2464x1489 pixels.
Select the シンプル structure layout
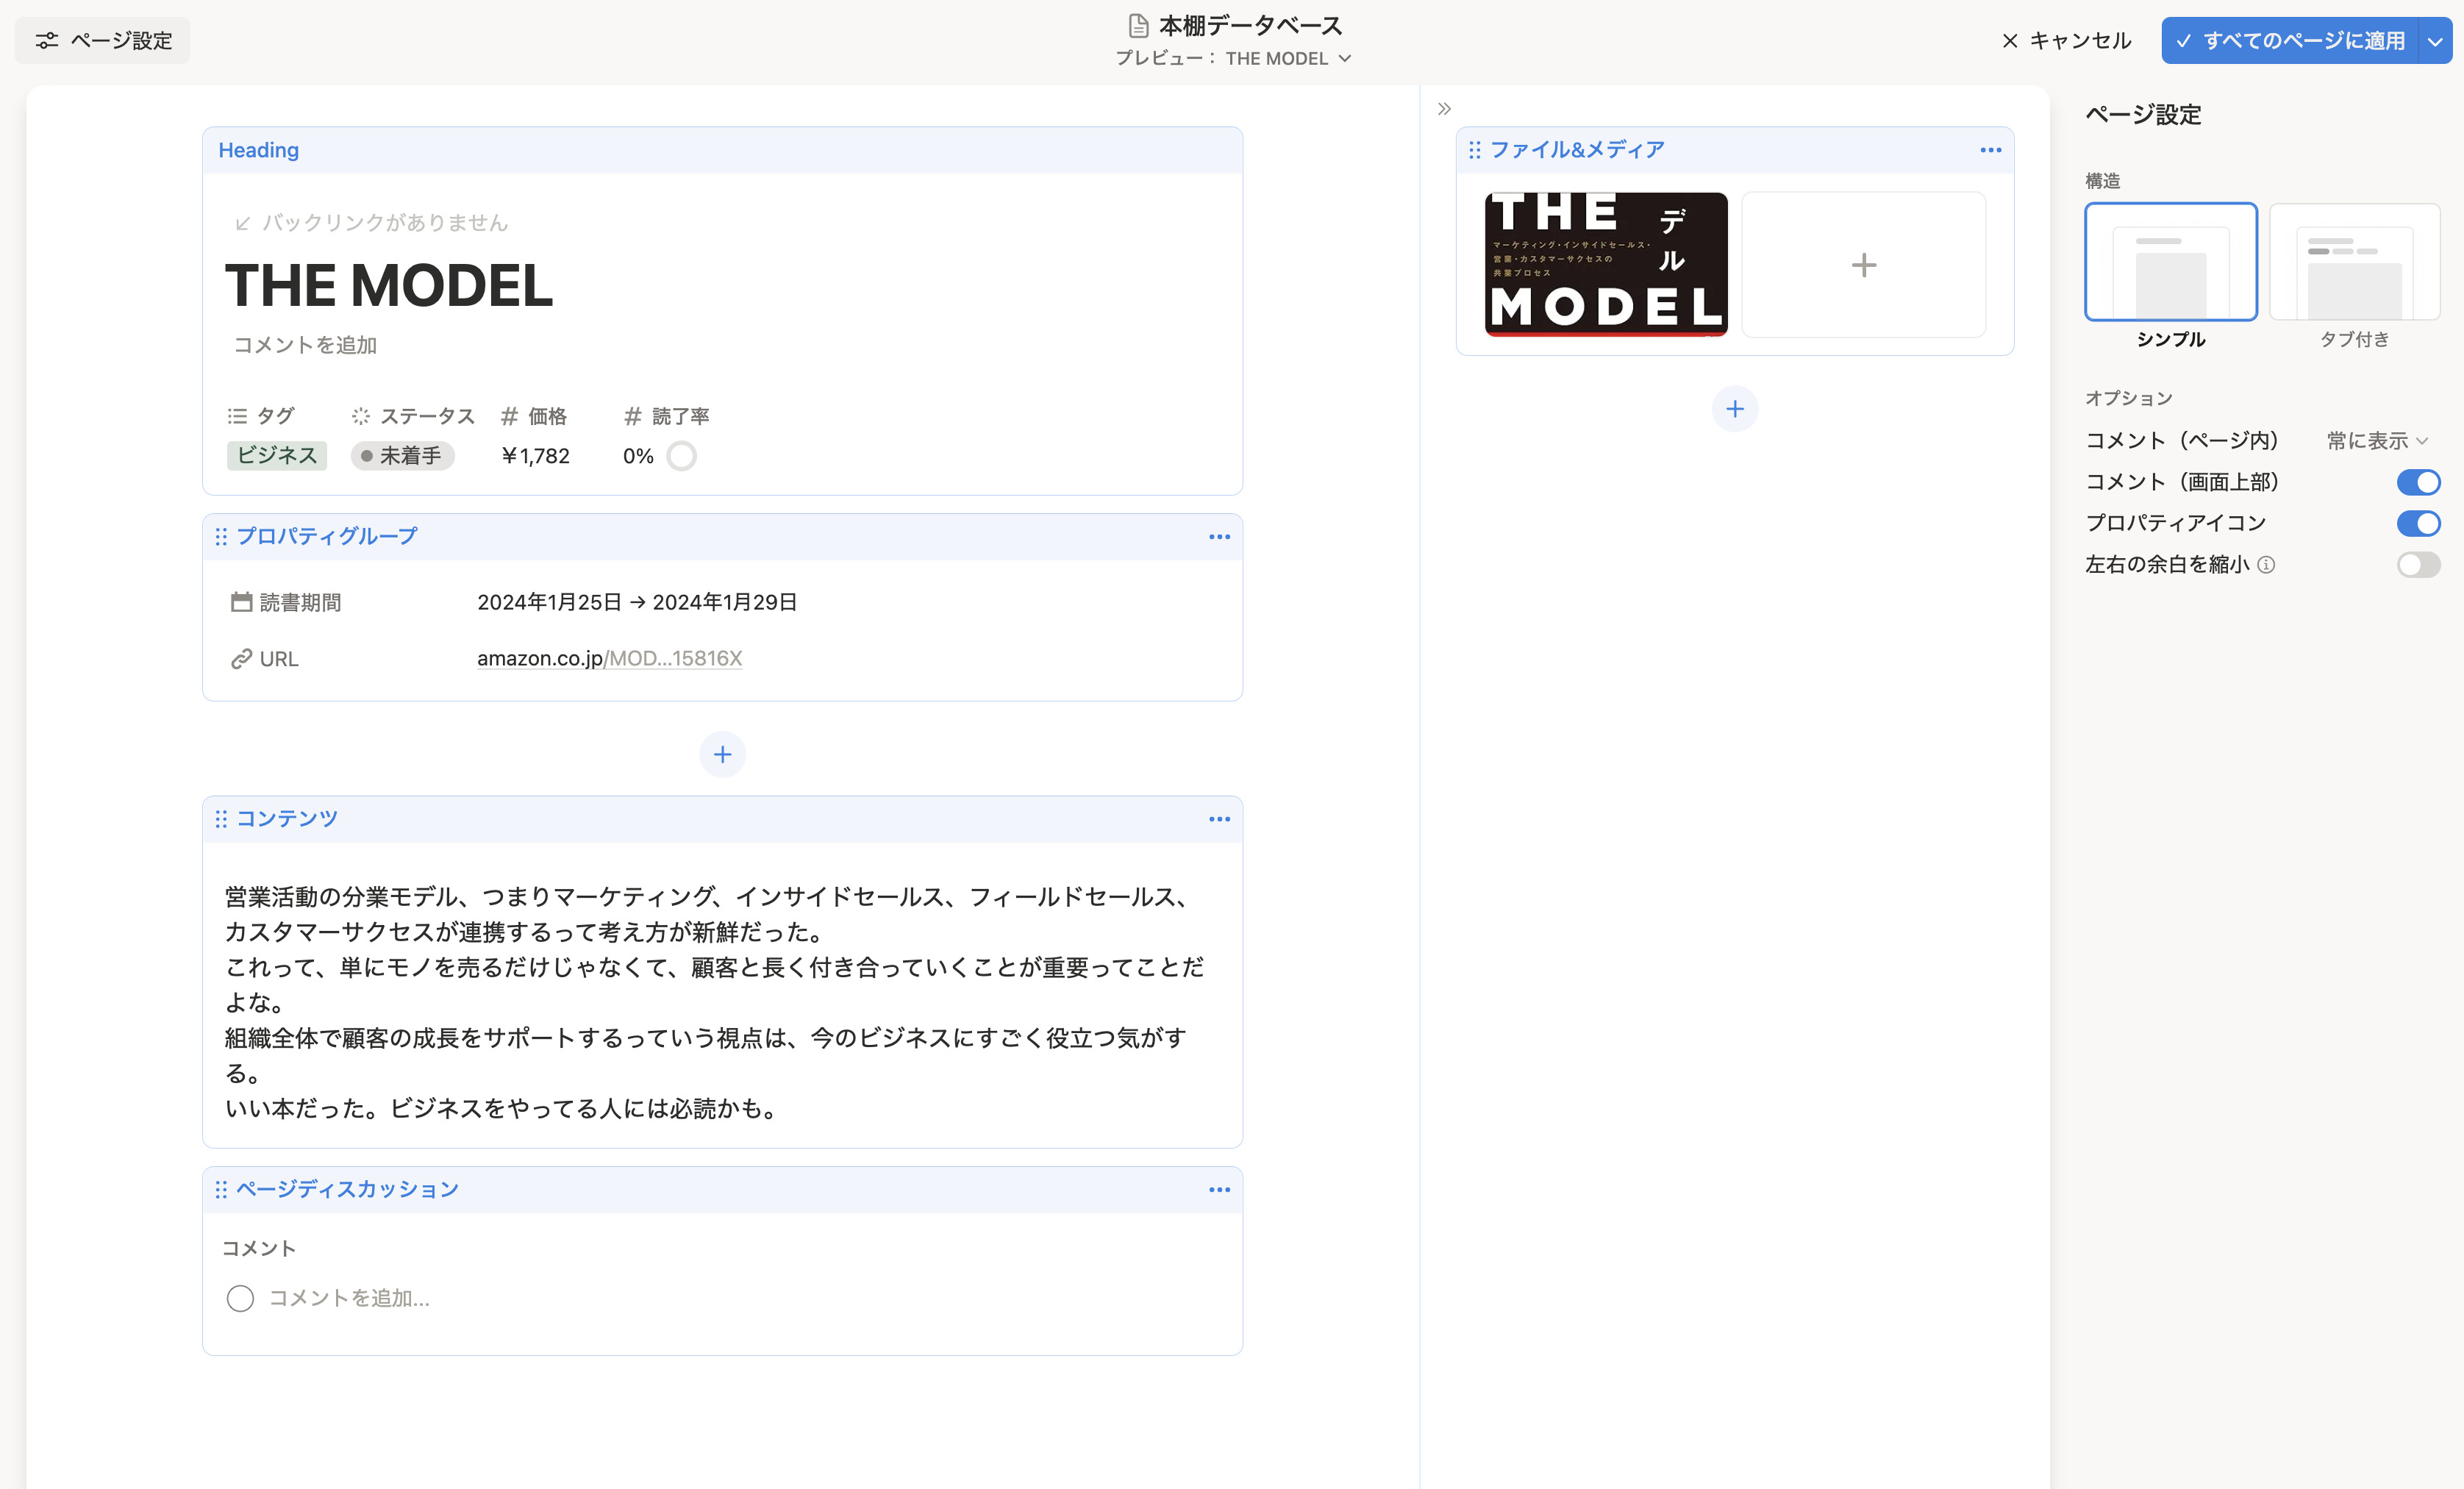coord(2170,263)
